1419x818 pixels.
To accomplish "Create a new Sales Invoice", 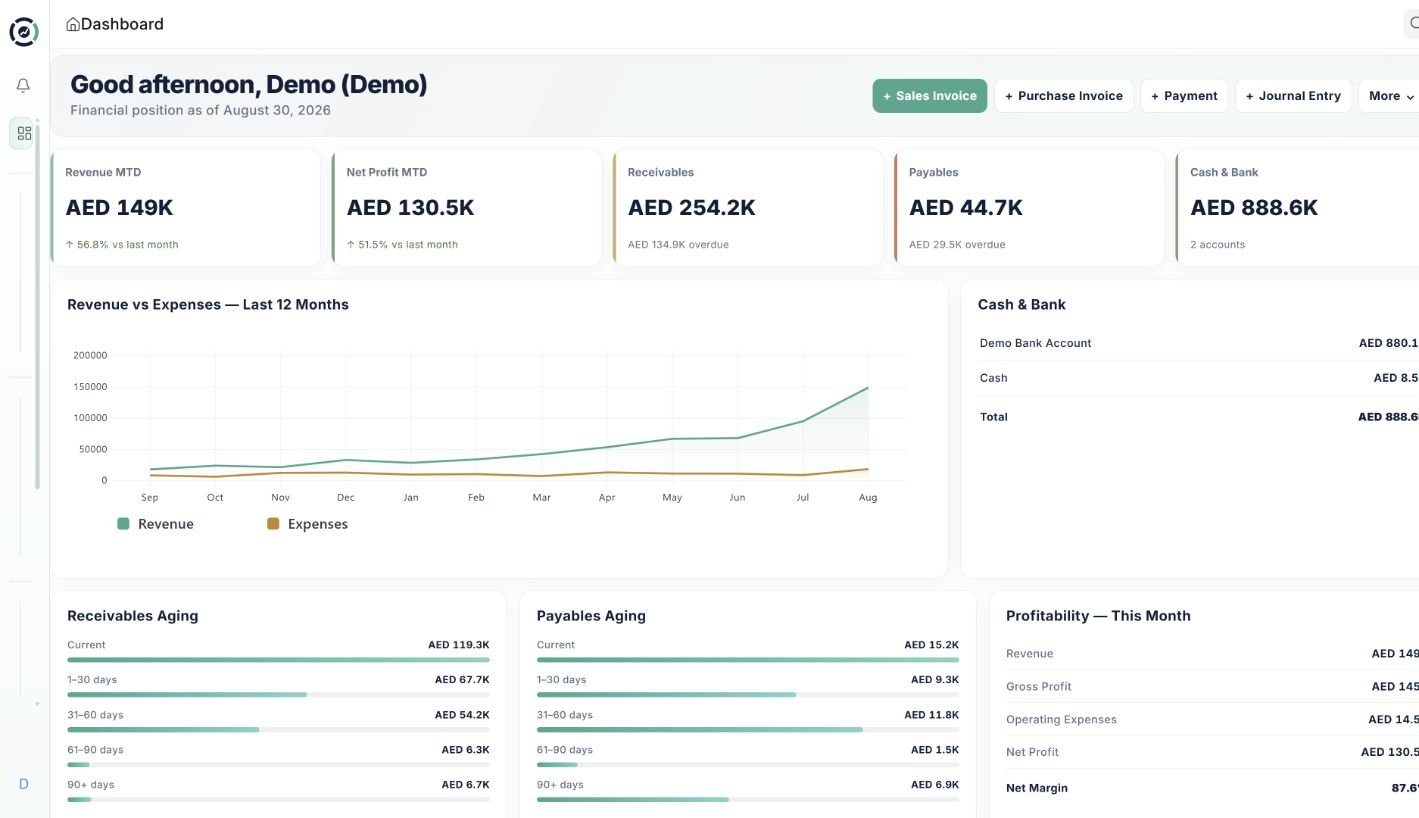I will (930, 96).
